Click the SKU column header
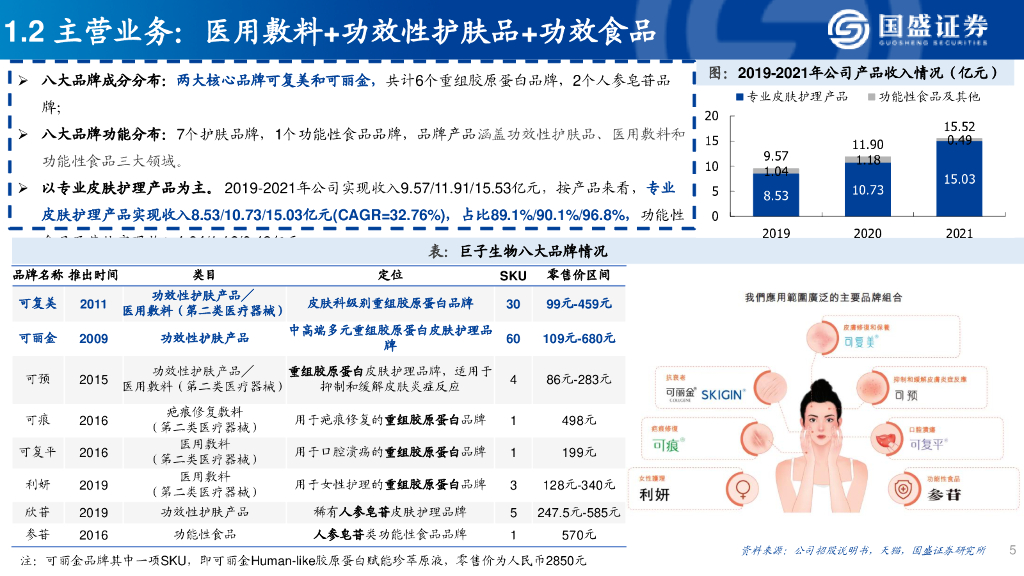The width and height of the screenshot is (1024, 576). tap(513, 276)
